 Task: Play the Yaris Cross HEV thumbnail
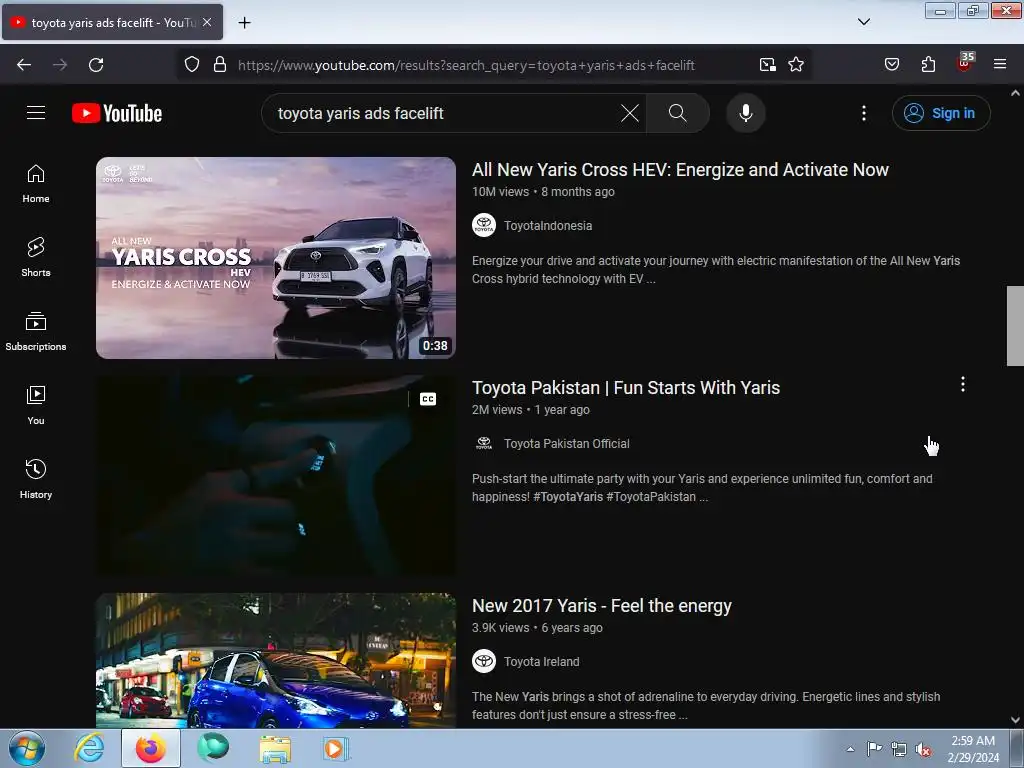pos(276,258)
